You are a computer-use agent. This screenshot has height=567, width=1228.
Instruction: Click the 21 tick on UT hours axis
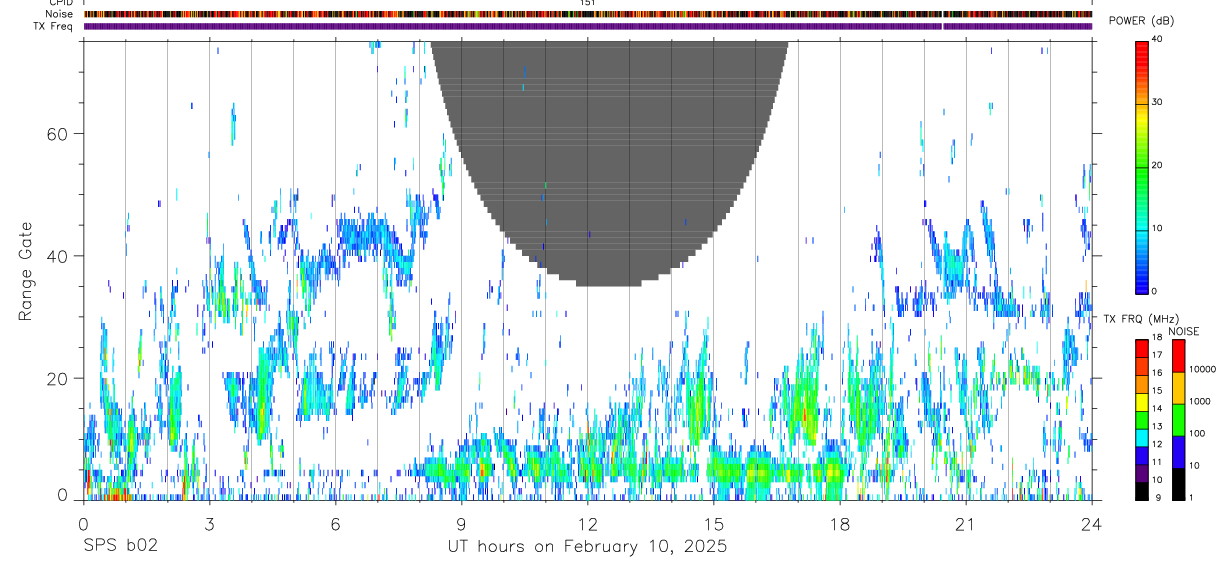click(x=965, y=523)
